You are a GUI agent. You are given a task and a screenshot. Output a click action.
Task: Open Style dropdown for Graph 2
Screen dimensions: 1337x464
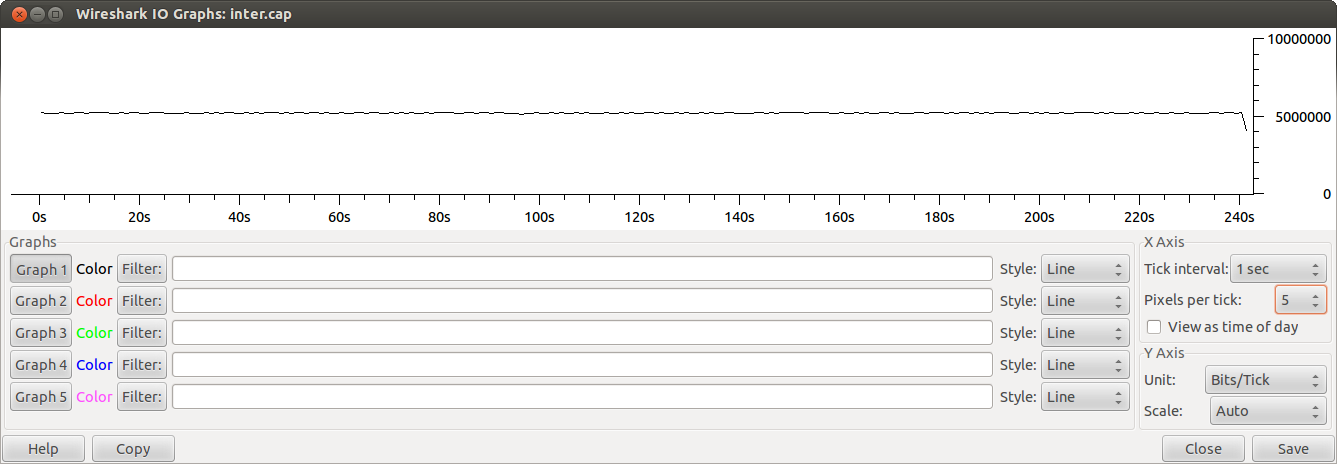[1085, 301]
